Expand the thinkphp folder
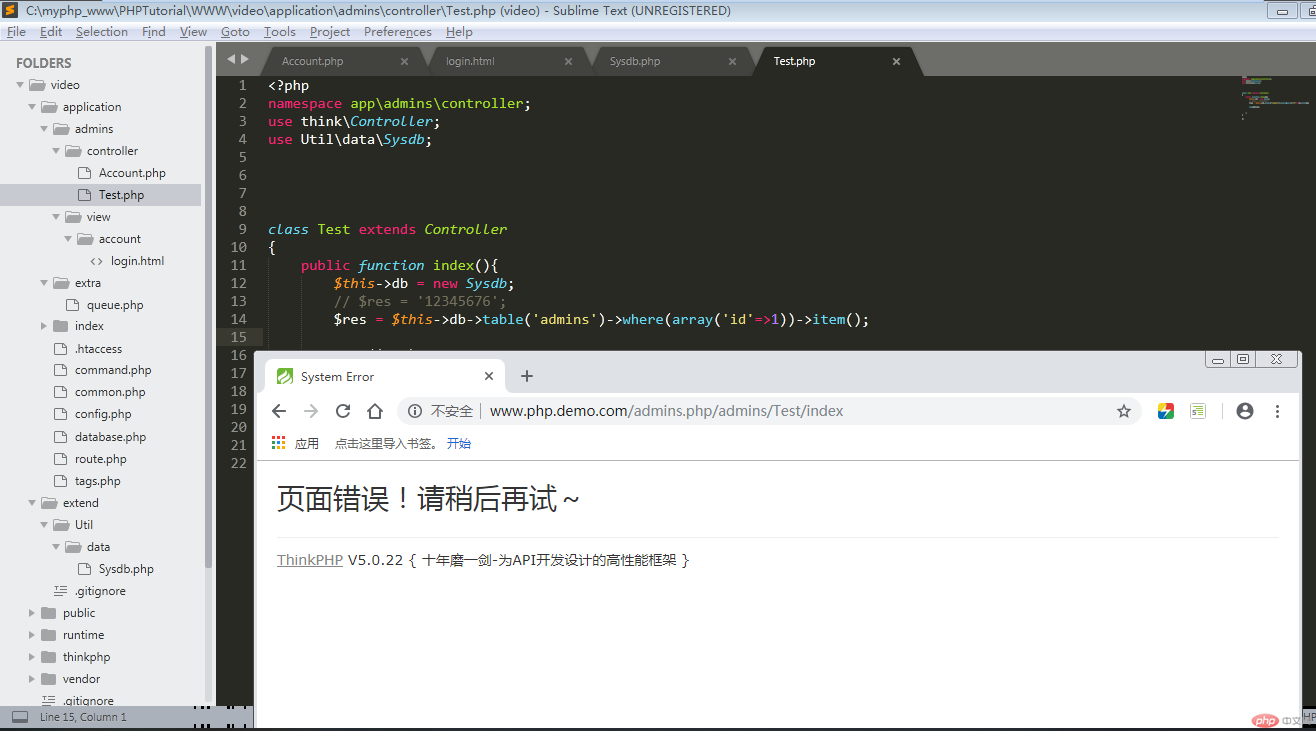The width and height of the screenshot is (1316, 731). [x=32, y=657]
